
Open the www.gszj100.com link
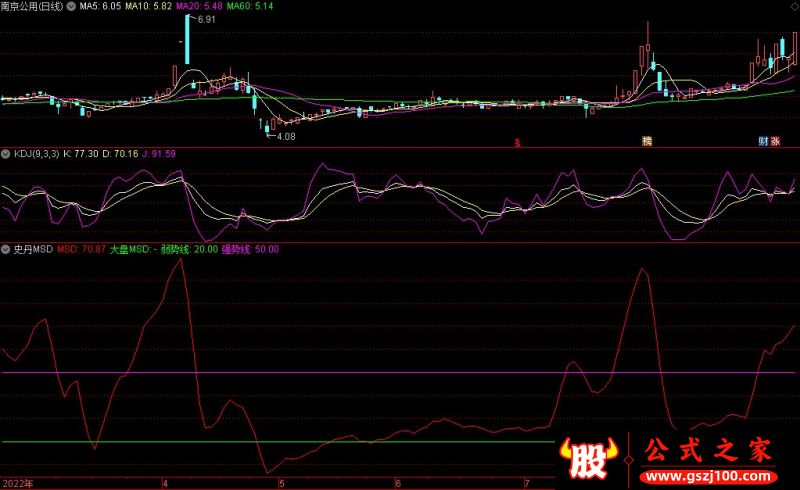(x=706, y=475)
